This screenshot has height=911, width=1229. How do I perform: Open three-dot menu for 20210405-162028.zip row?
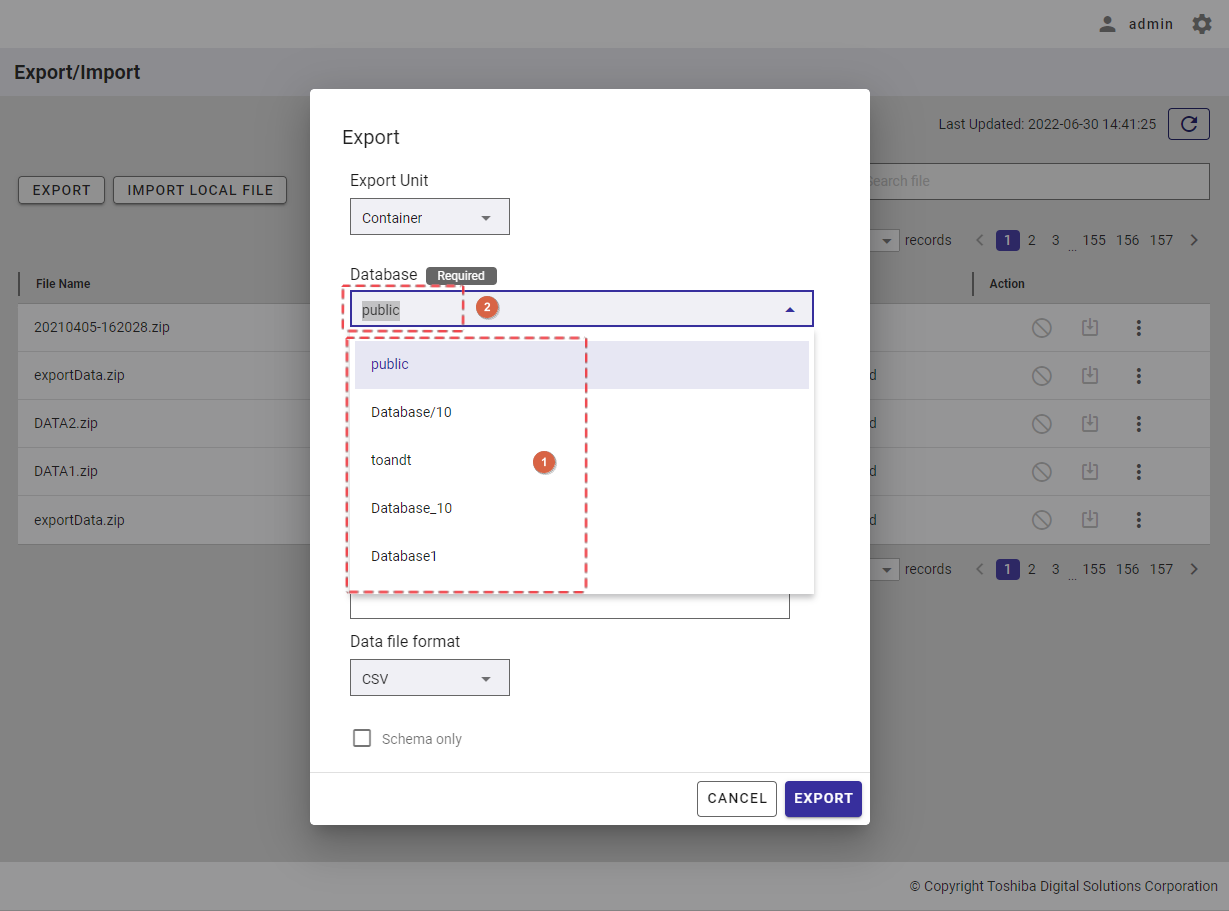click(x=1138, y=328)
